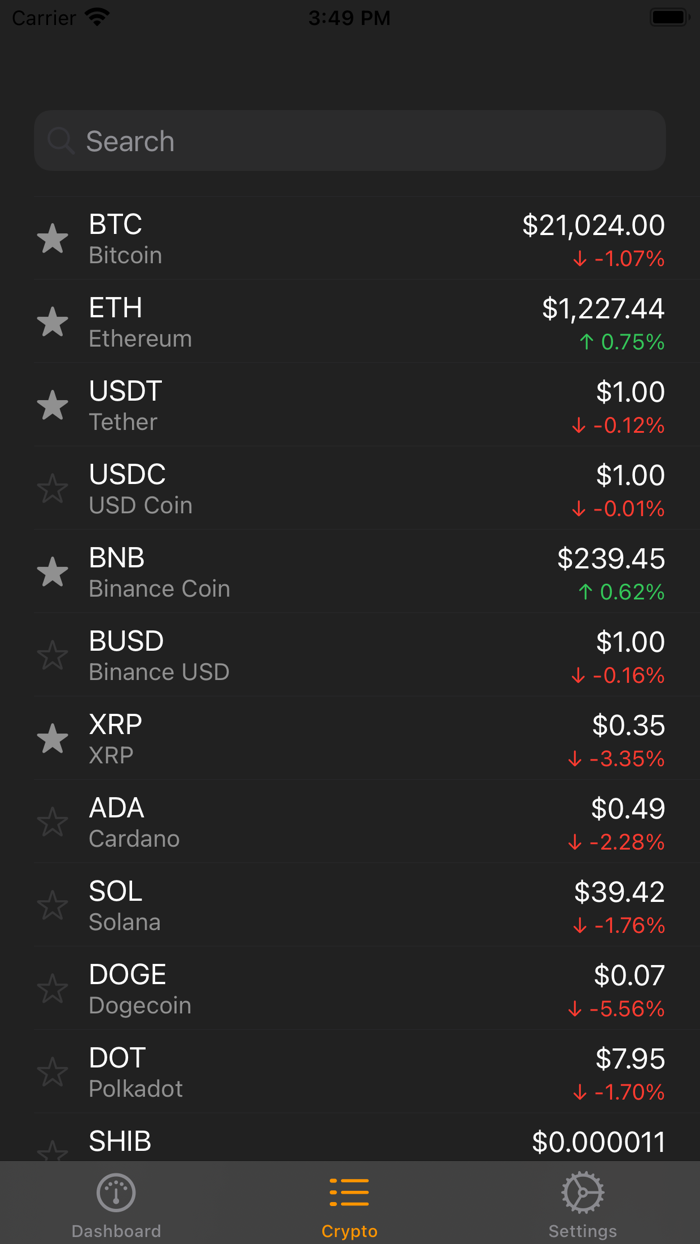Favorite USDC by tapping its star
The width and height of the screenshot is (700, 1244).
coord(52,488)
